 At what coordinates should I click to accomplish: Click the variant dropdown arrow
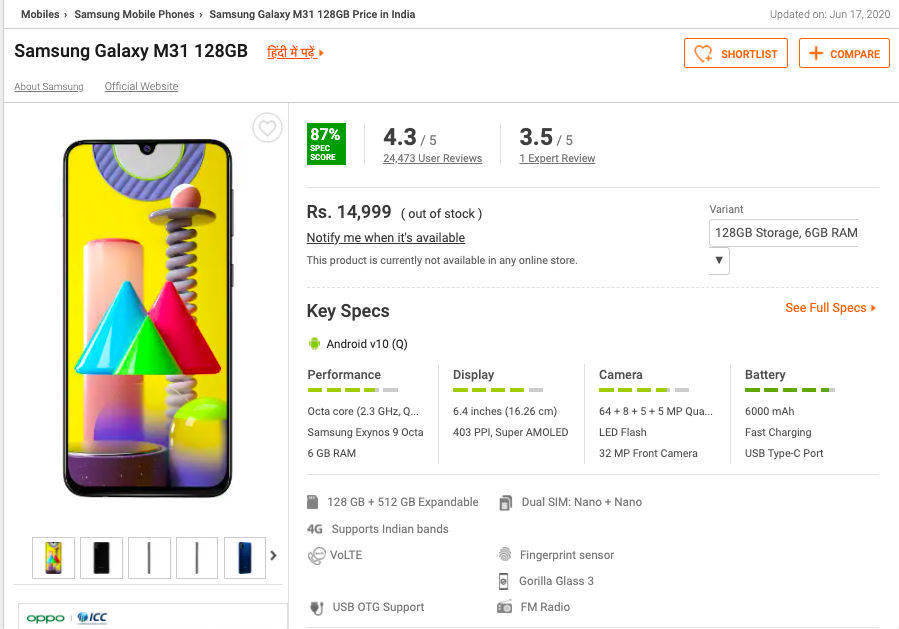(719, 261)
